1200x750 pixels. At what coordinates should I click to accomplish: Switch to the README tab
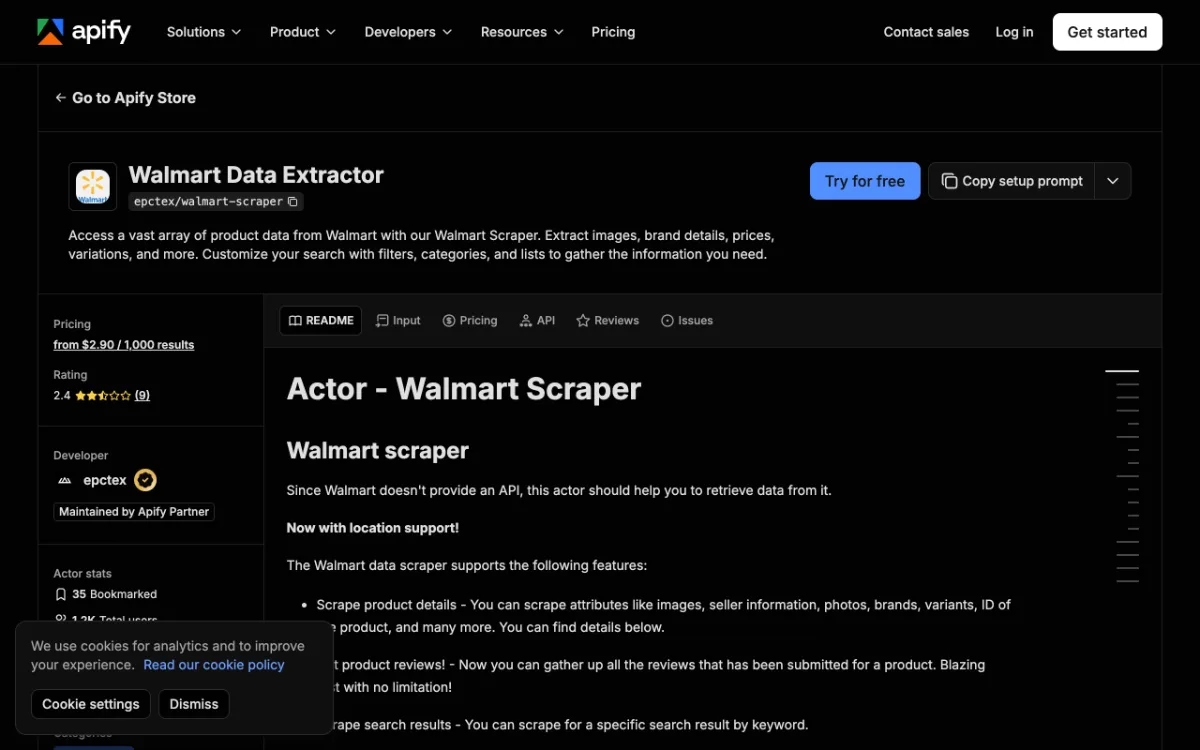click(x=321, y=321)
